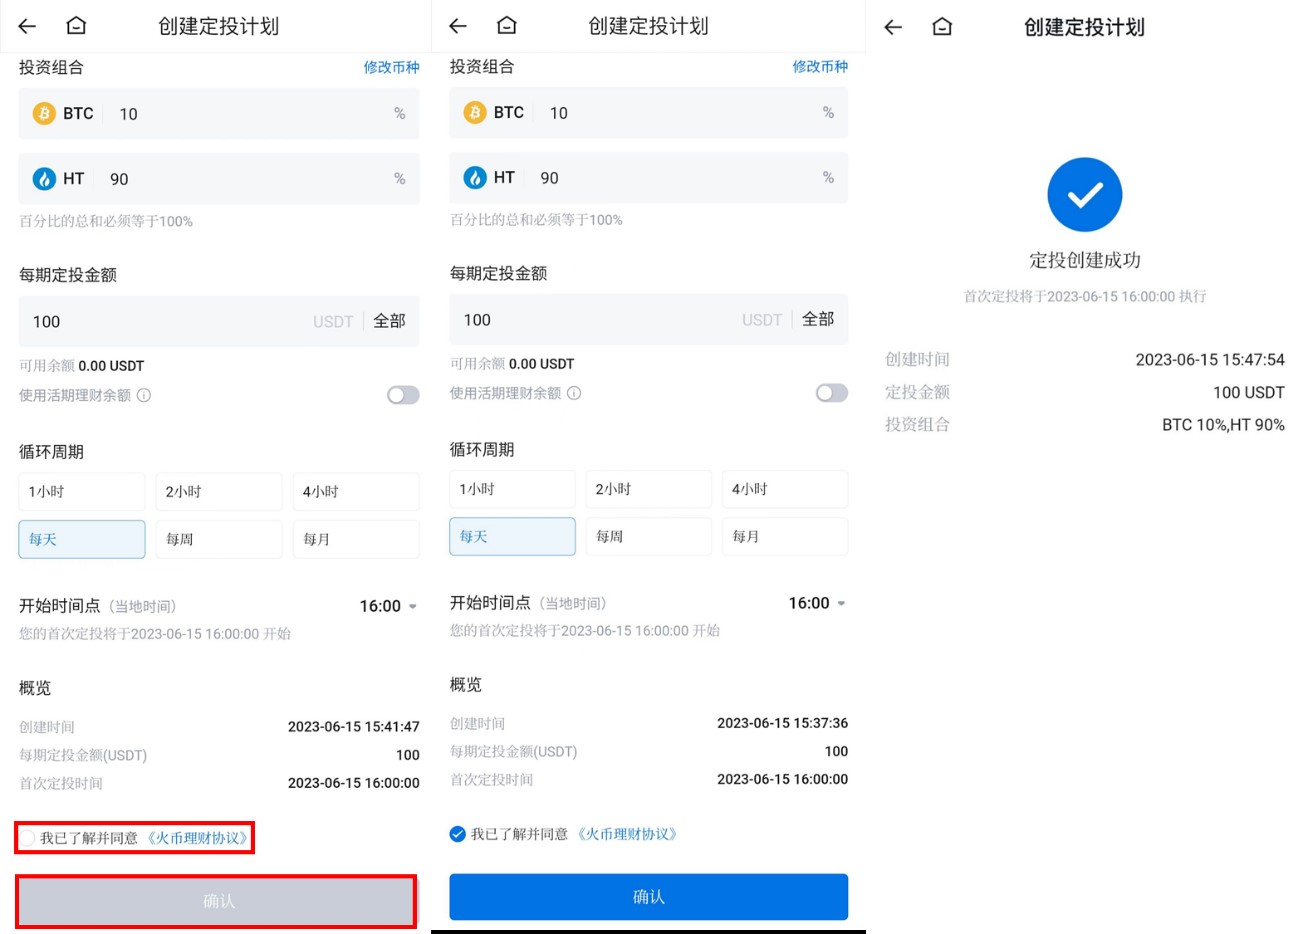Screen dimensions: 1303x934
Task: Click 修改币种 link in left panel
Action: click(392, 67)
